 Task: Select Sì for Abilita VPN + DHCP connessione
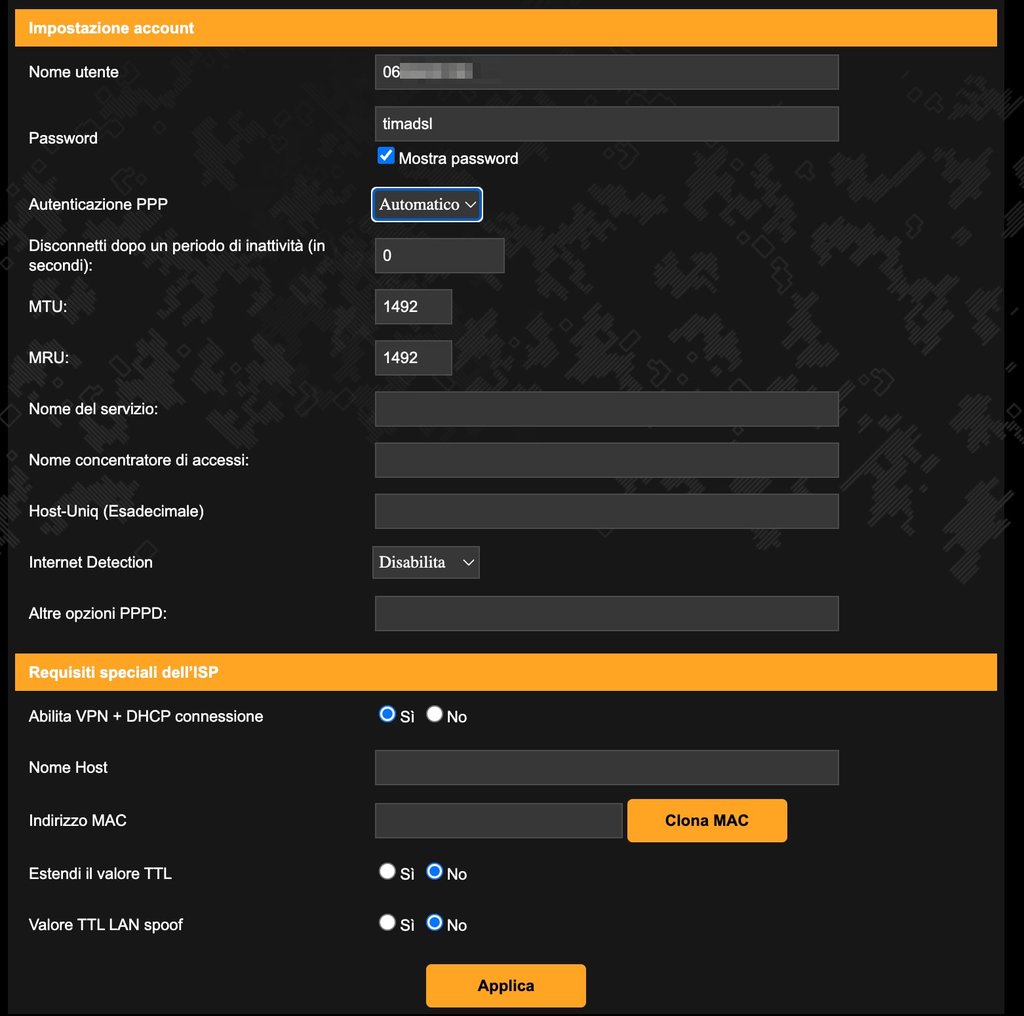pos(387,714)
